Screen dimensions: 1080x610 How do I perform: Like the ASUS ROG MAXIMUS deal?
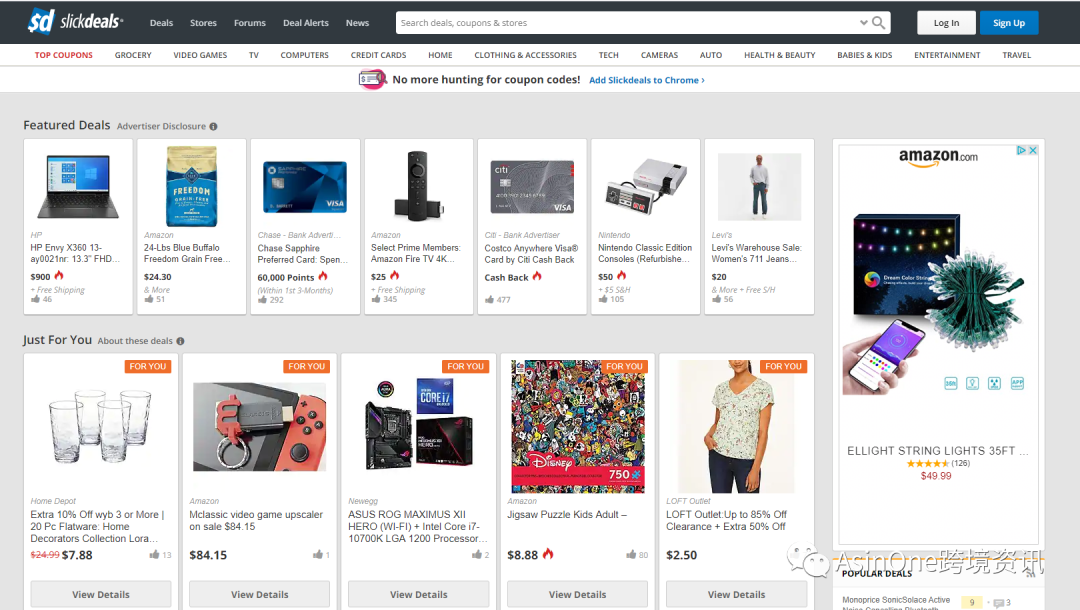(477, 554)
